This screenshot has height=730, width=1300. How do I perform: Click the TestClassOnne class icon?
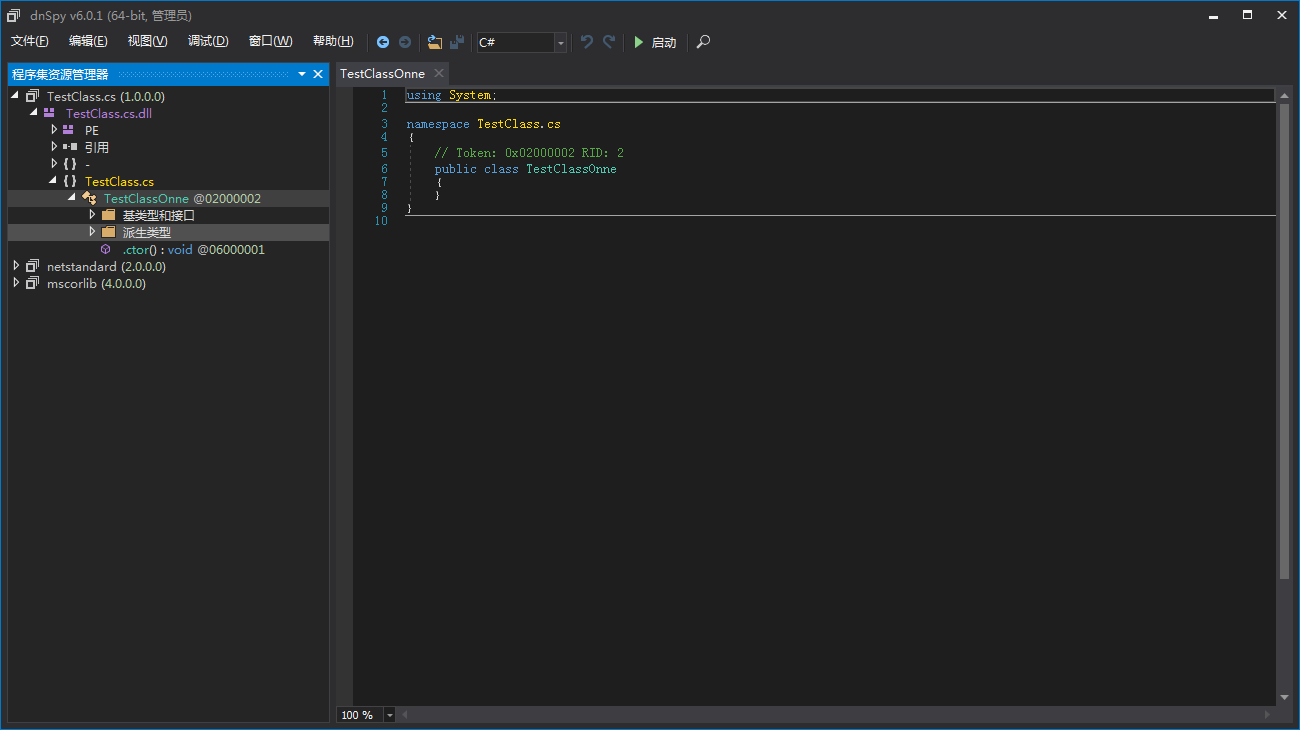(89, 199)
